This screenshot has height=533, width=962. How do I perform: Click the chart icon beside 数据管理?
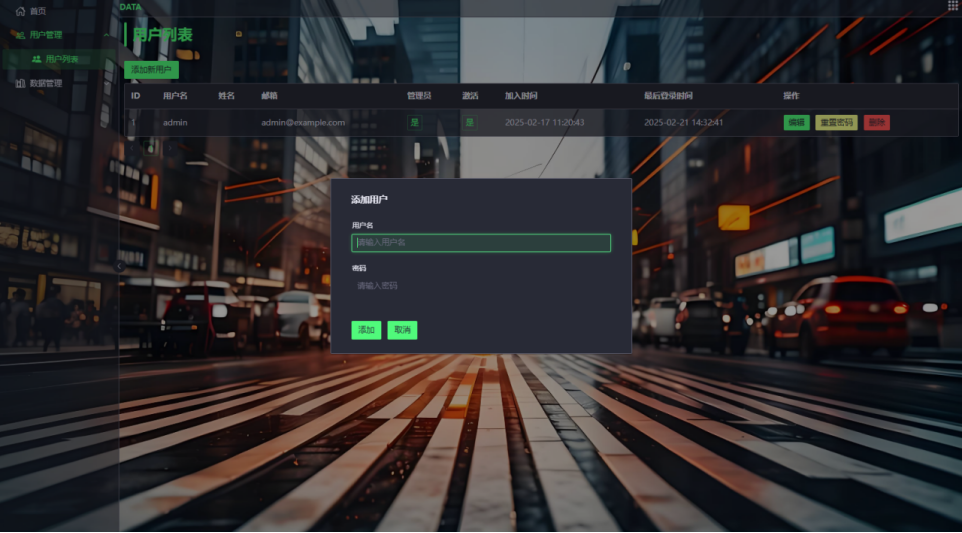click(x=20, y=83)
